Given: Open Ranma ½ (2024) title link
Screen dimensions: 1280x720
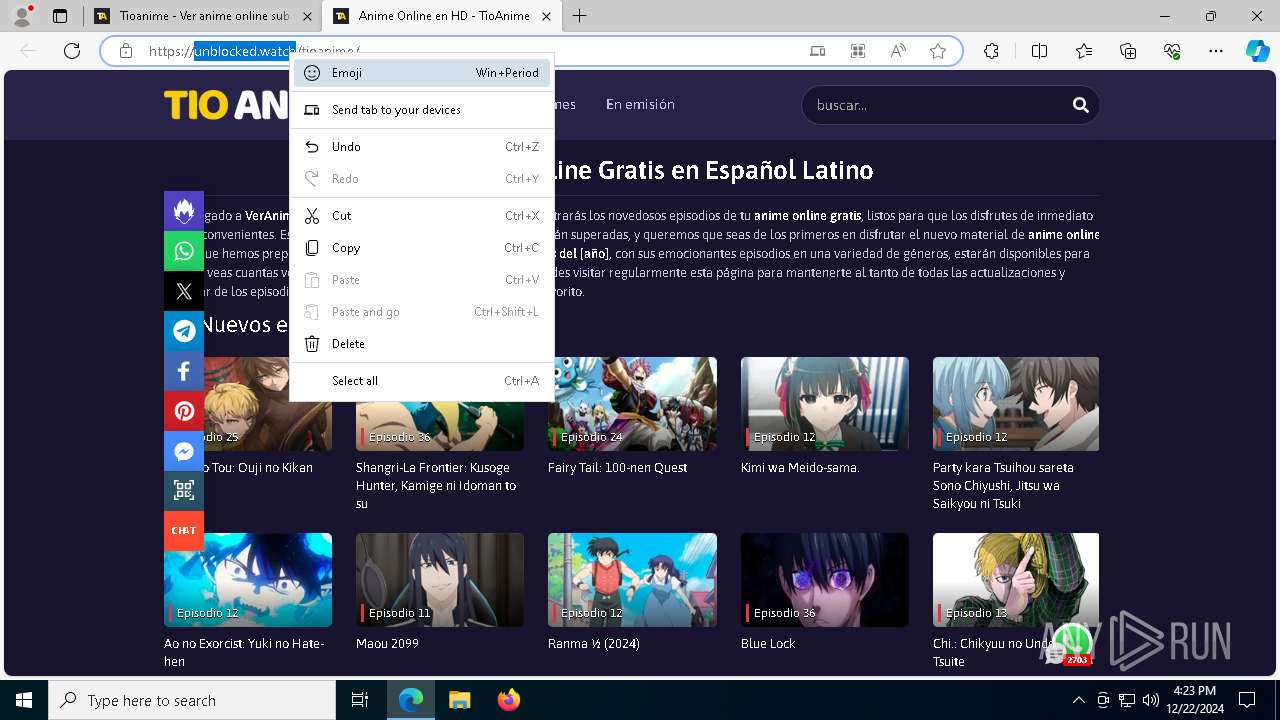Looking at the screenshot, I should pos(593,644).
